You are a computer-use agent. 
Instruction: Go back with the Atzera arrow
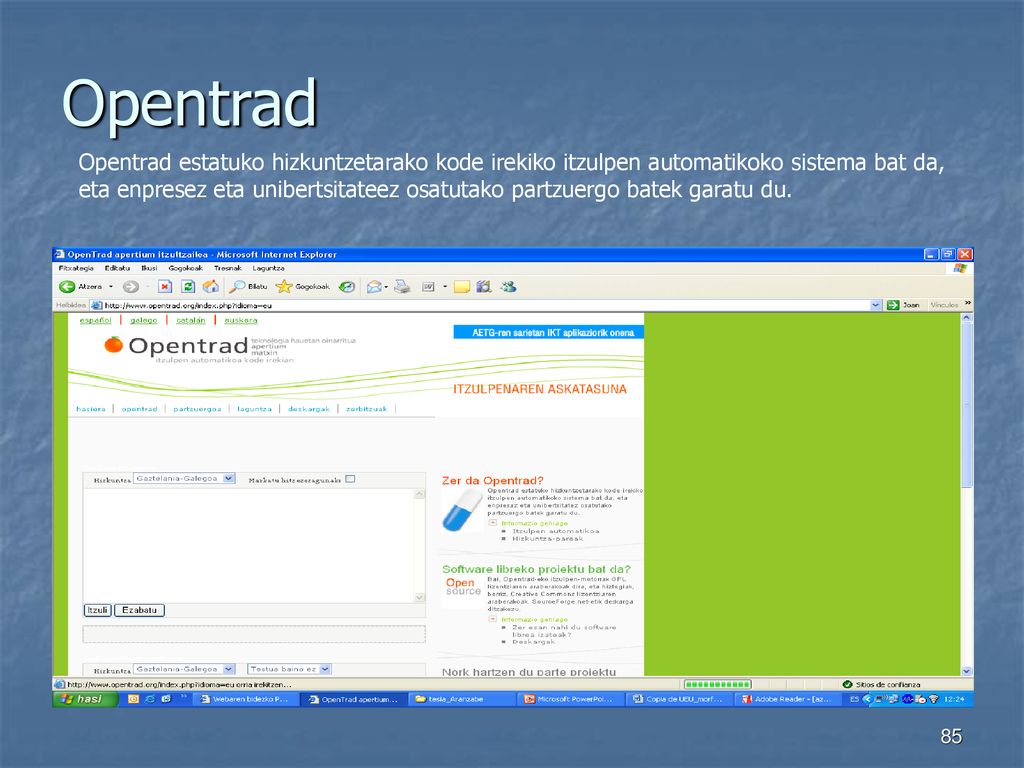tap(67, 286)
